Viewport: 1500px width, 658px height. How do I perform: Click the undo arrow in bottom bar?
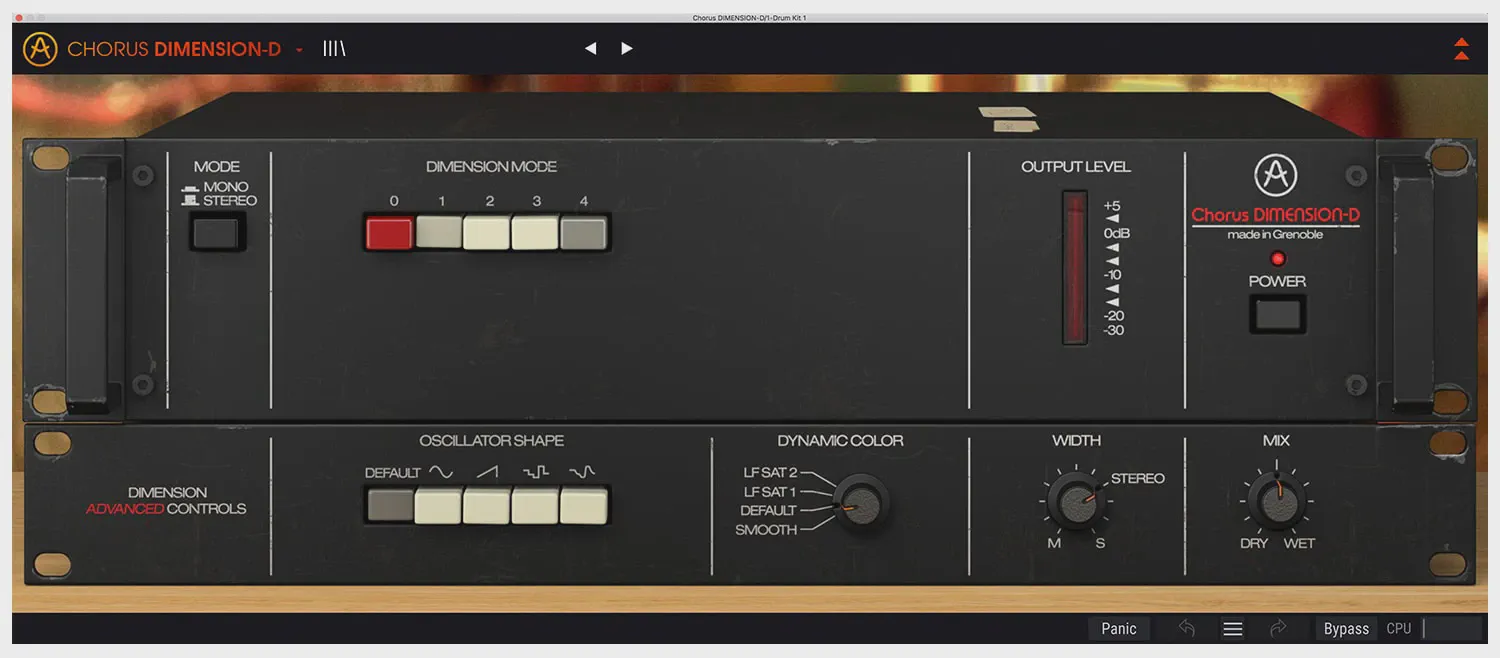[1187, 628]
